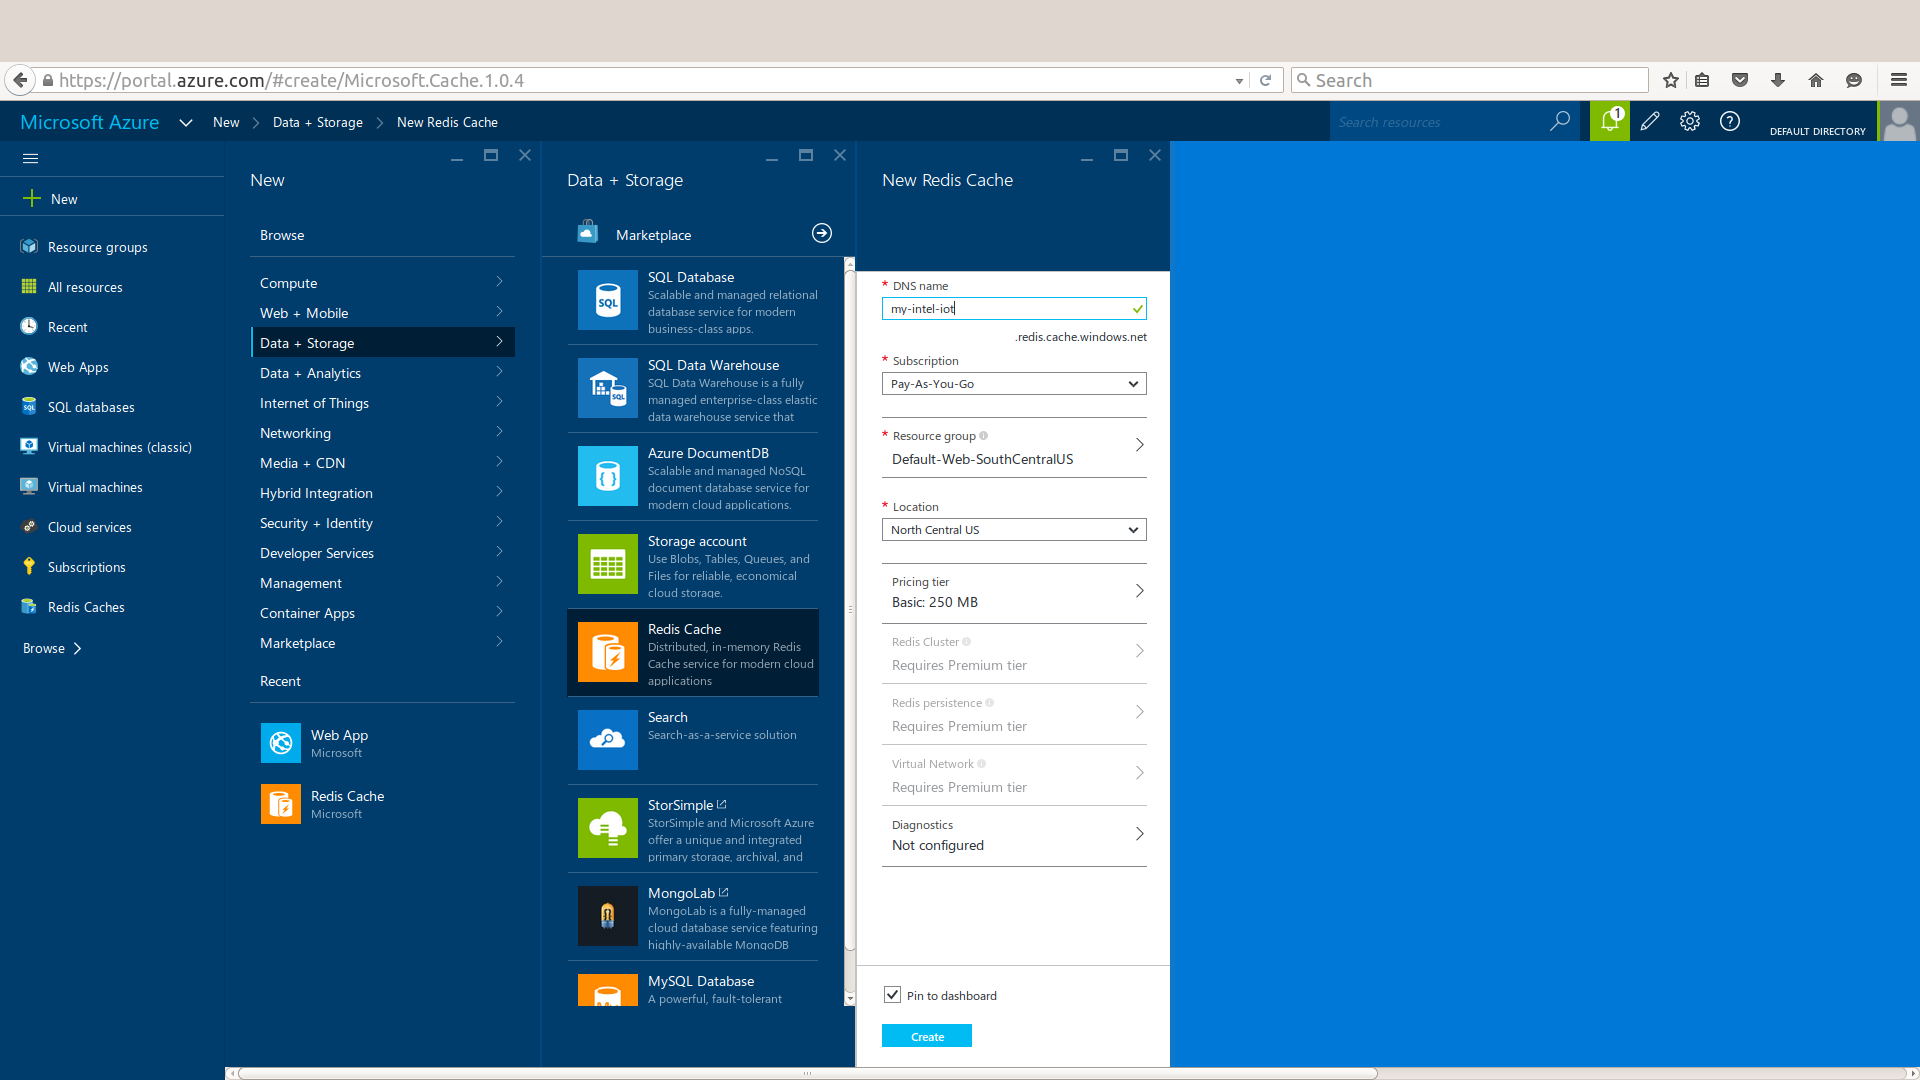Click the DNS name input field
This screenshot has height=1080, width=1920.
tap(1005, 309)
